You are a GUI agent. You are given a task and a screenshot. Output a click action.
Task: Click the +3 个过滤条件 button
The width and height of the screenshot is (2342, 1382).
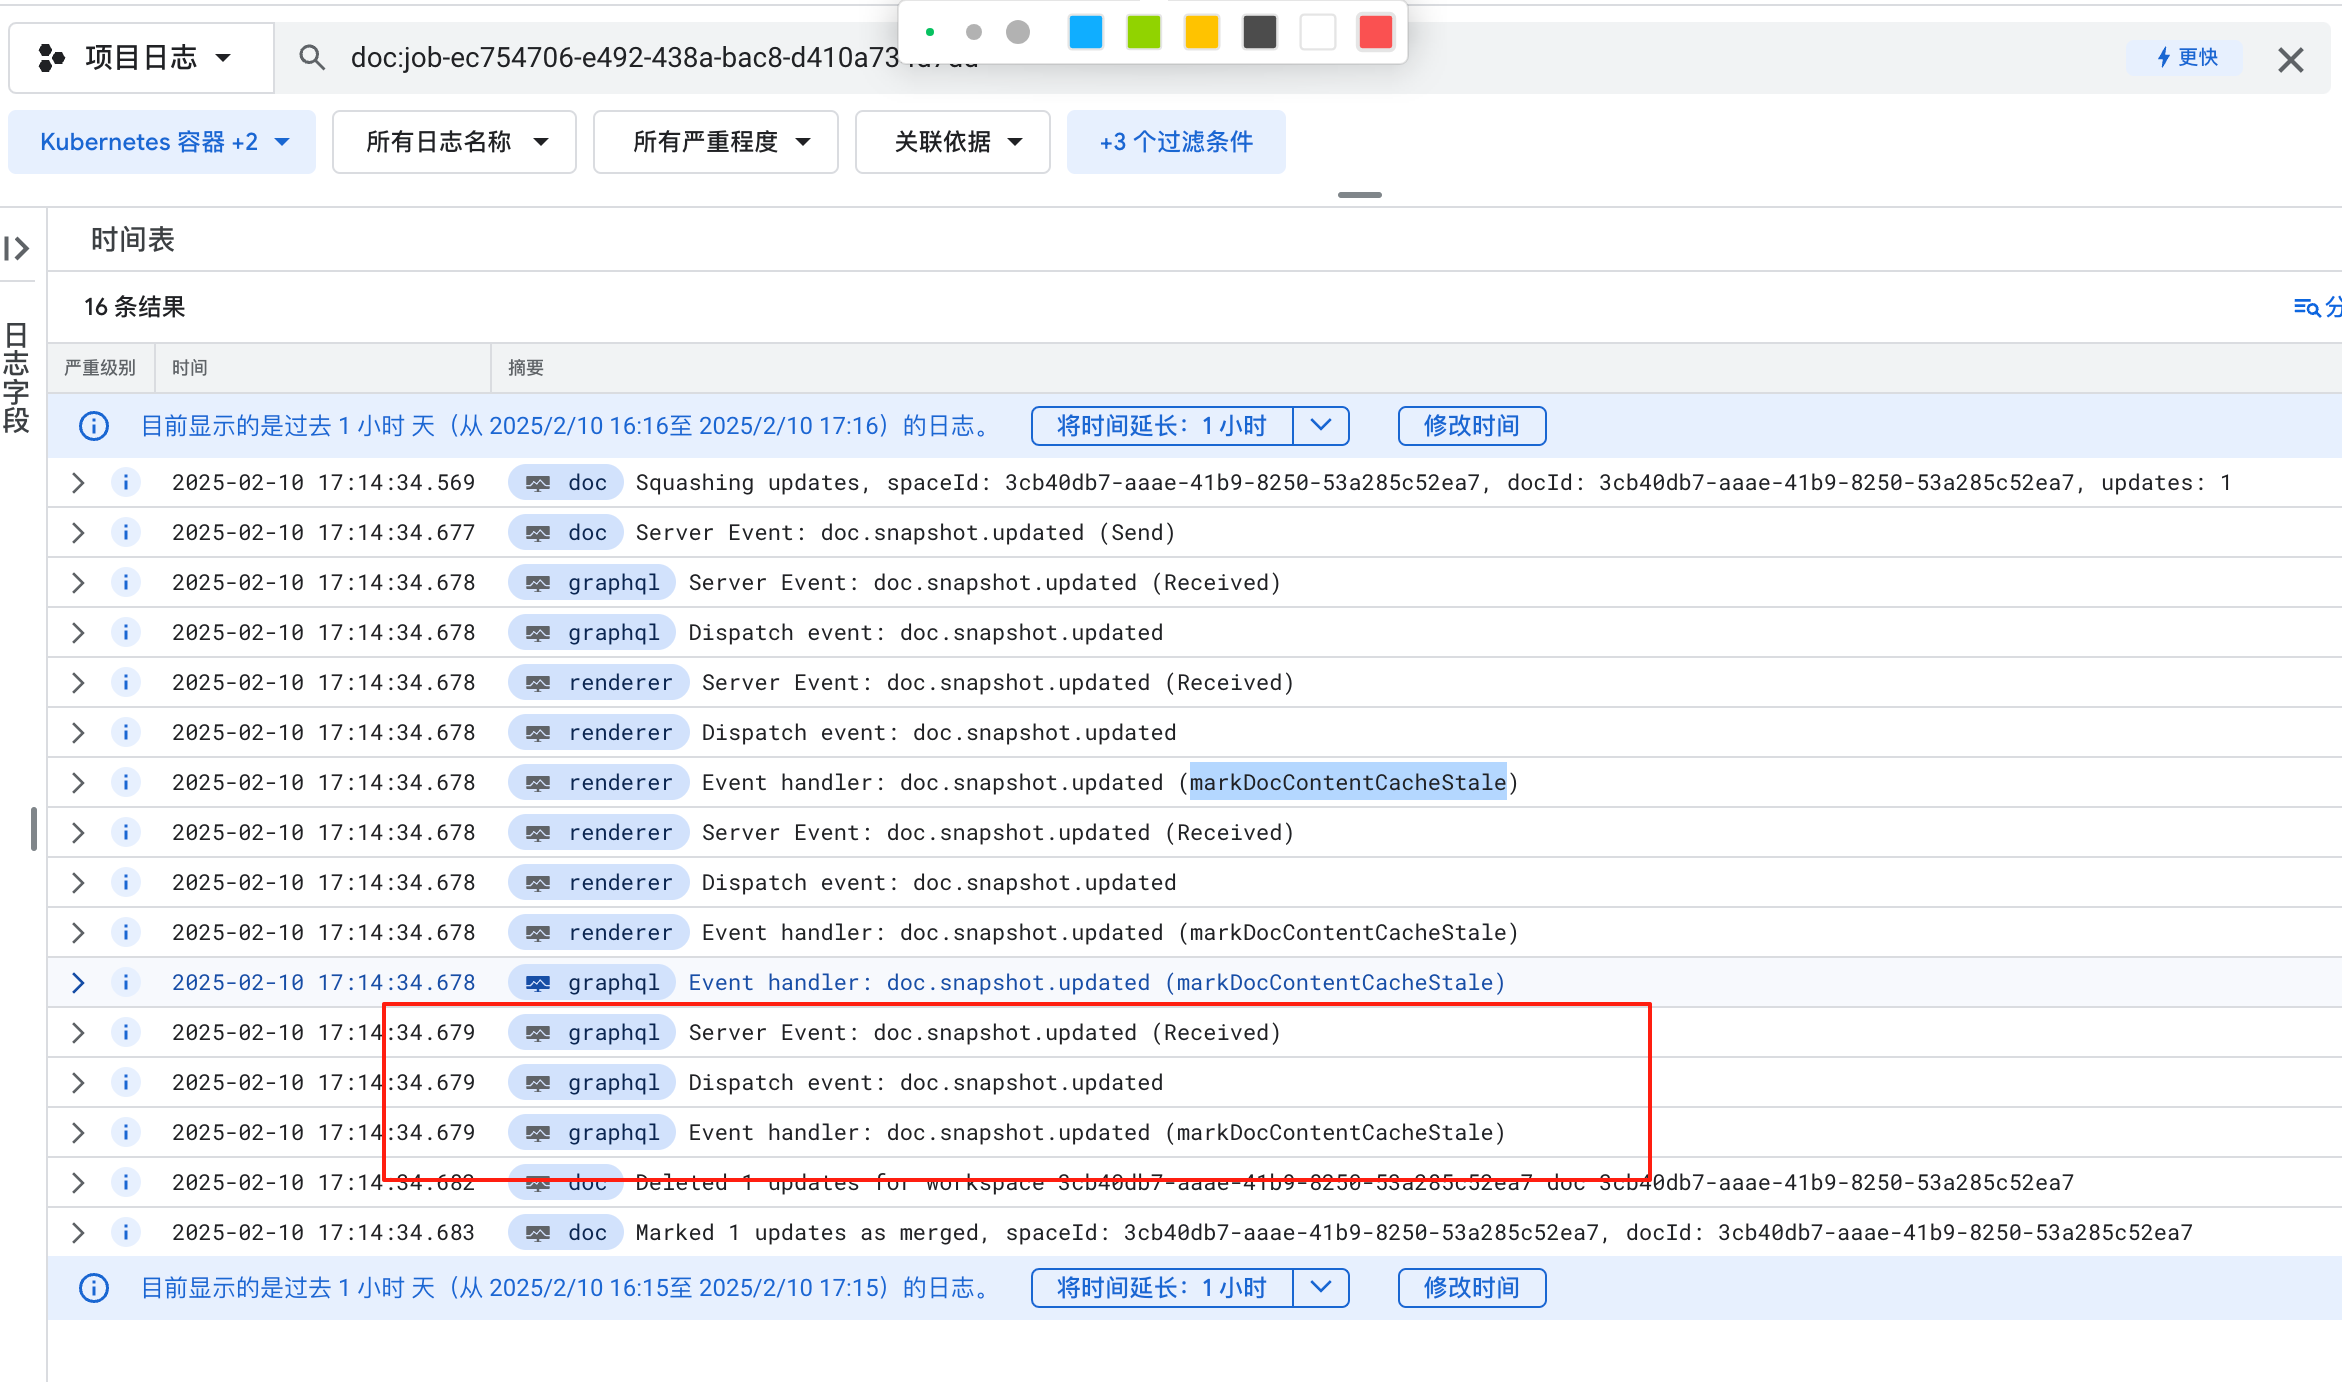[x=1176, y=142]
